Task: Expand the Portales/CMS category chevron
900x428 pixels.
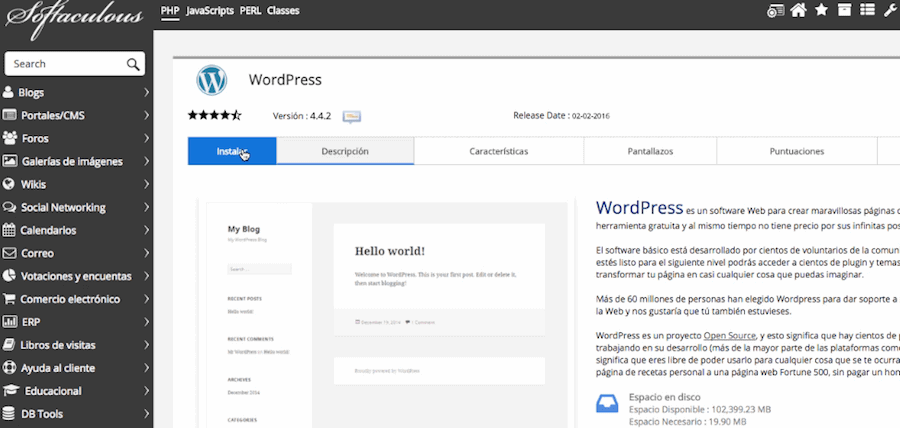Action: pos(147,115)
